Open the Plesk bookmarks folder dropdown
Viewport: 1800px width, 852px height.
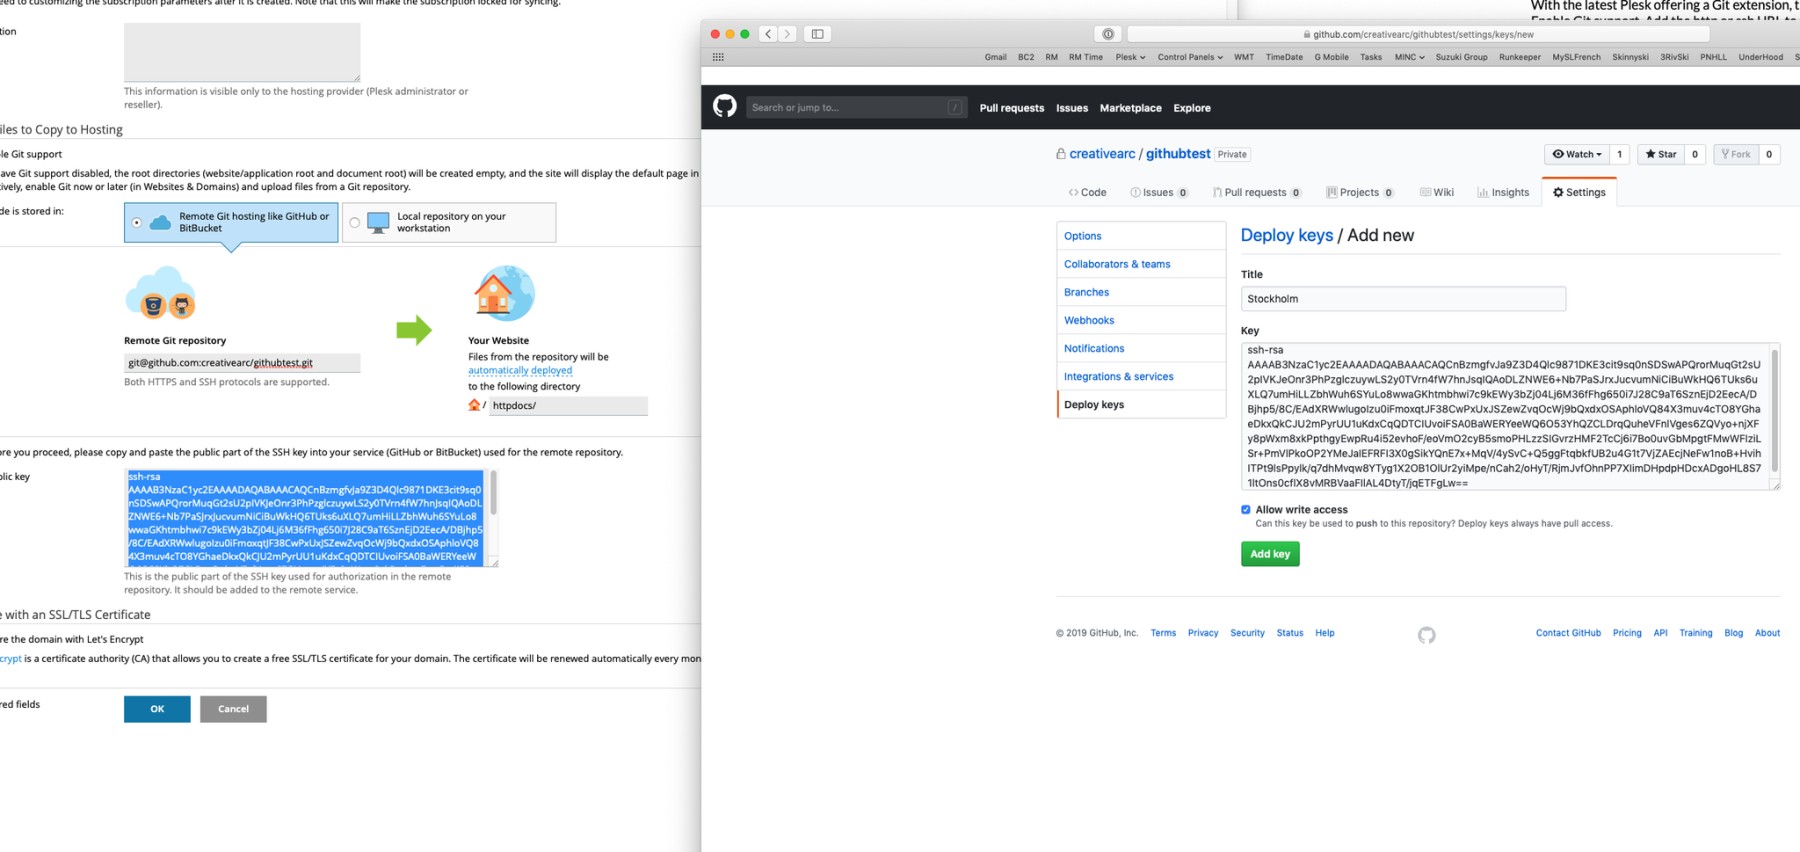pos(1130,57)
